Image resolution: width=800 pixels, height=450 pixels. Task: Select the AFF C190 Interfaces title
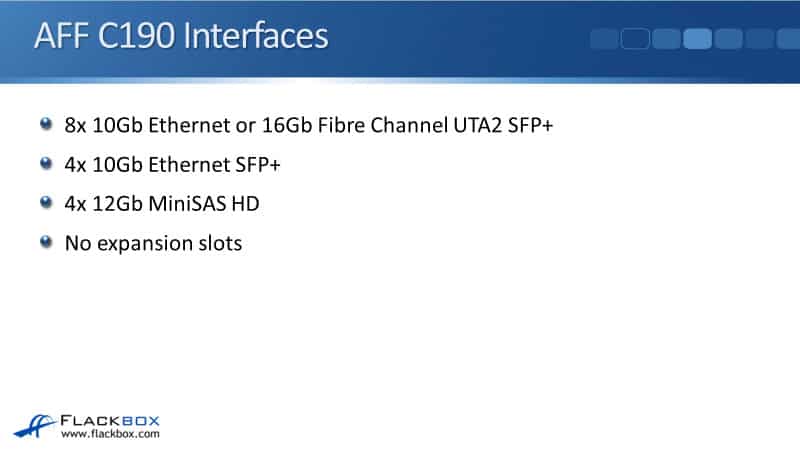(x=180, y=37)
